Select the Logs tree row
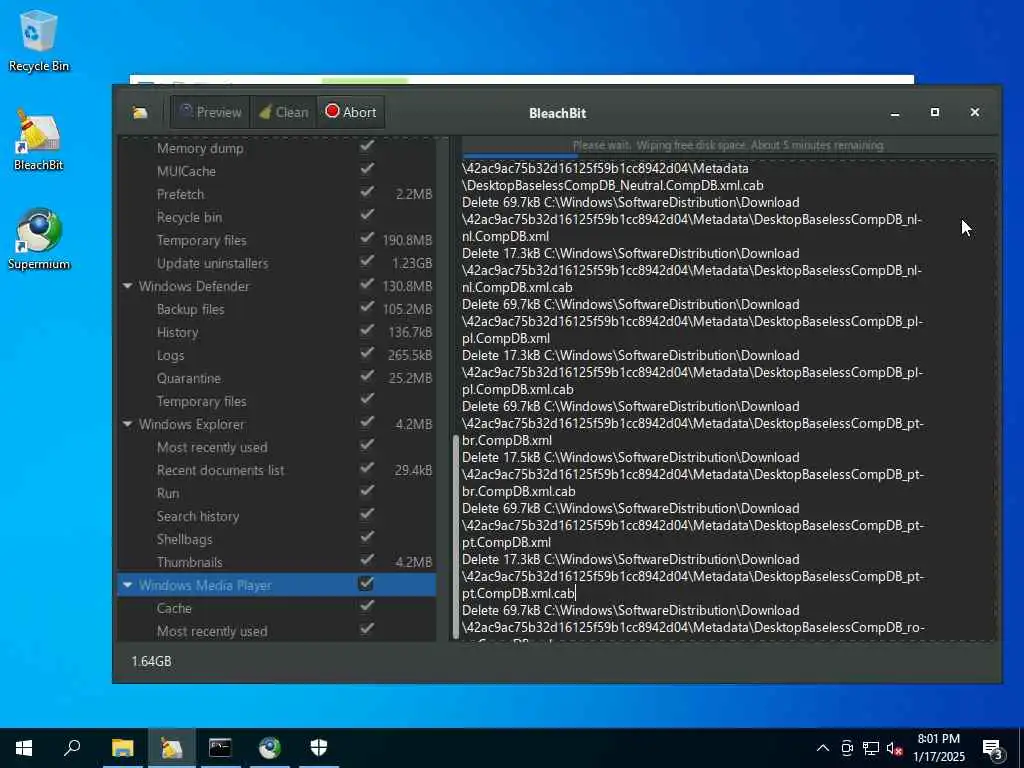 [277, 355]
